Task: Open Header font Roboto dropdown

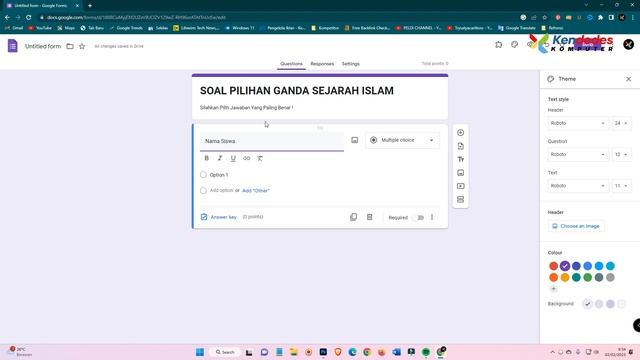Action: tap(578, 123)
